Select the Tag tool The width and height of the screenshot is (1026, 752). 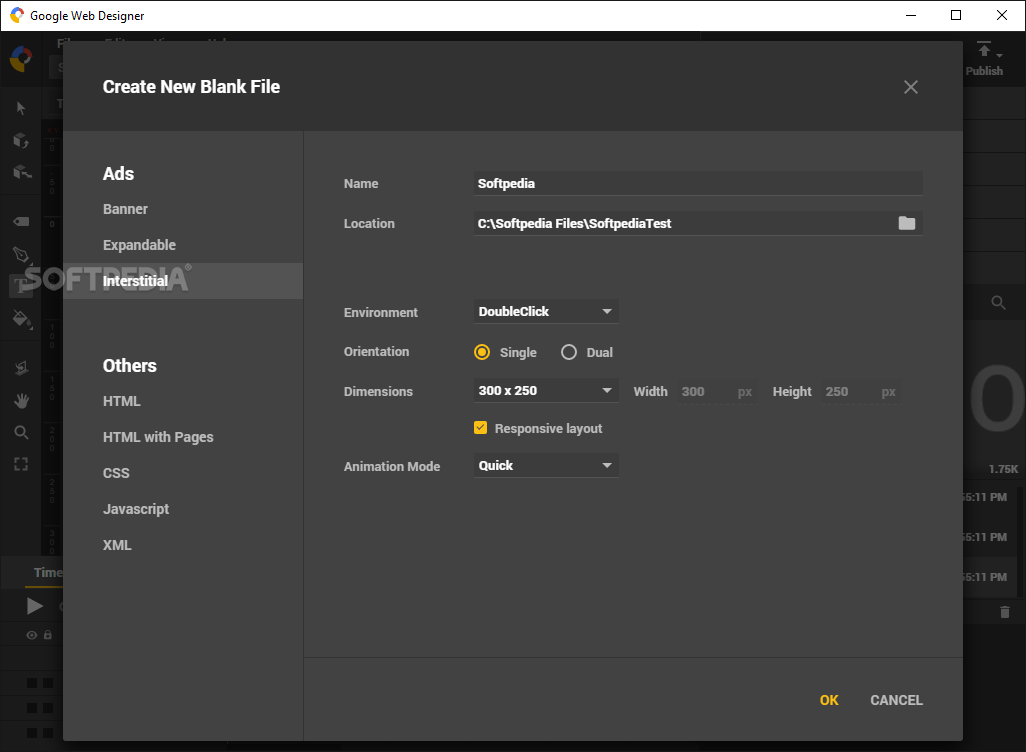21,221
